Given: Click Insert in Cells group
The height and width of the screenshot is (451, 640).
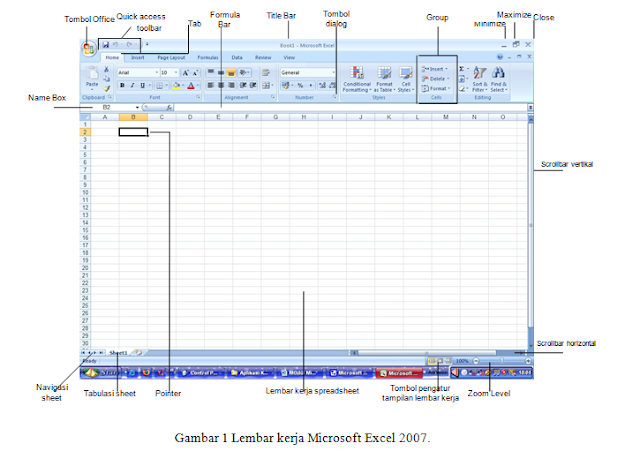Looking at the screenshot, I should tap(435, 69).
